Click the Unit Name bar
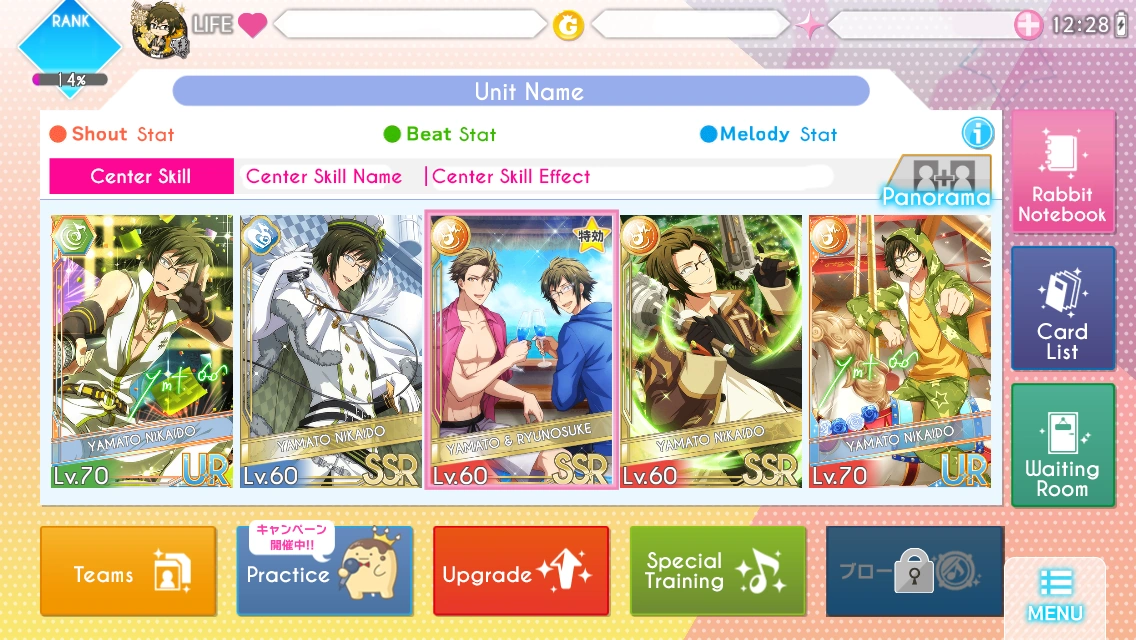This screenshot has height=640, width=1136. click(x=521, y=91)
